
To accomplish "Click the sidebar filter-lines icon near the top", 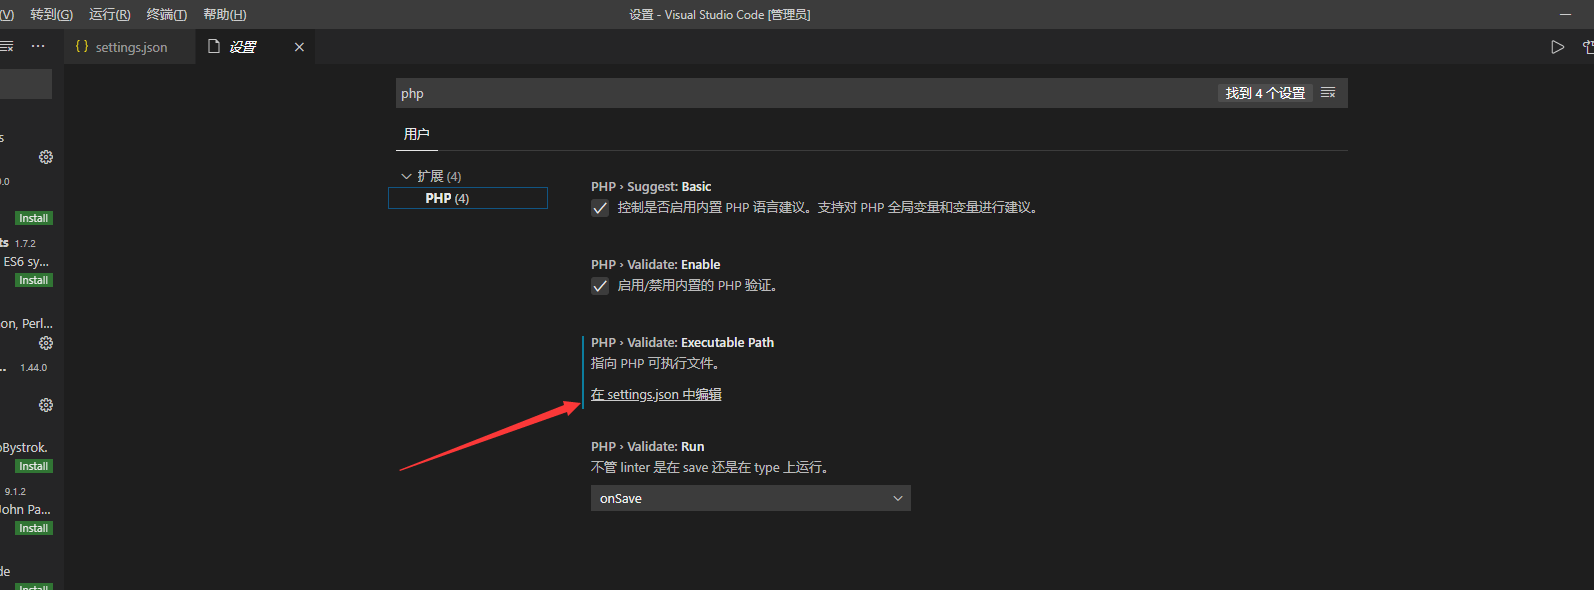I will [x=6, y=47].
